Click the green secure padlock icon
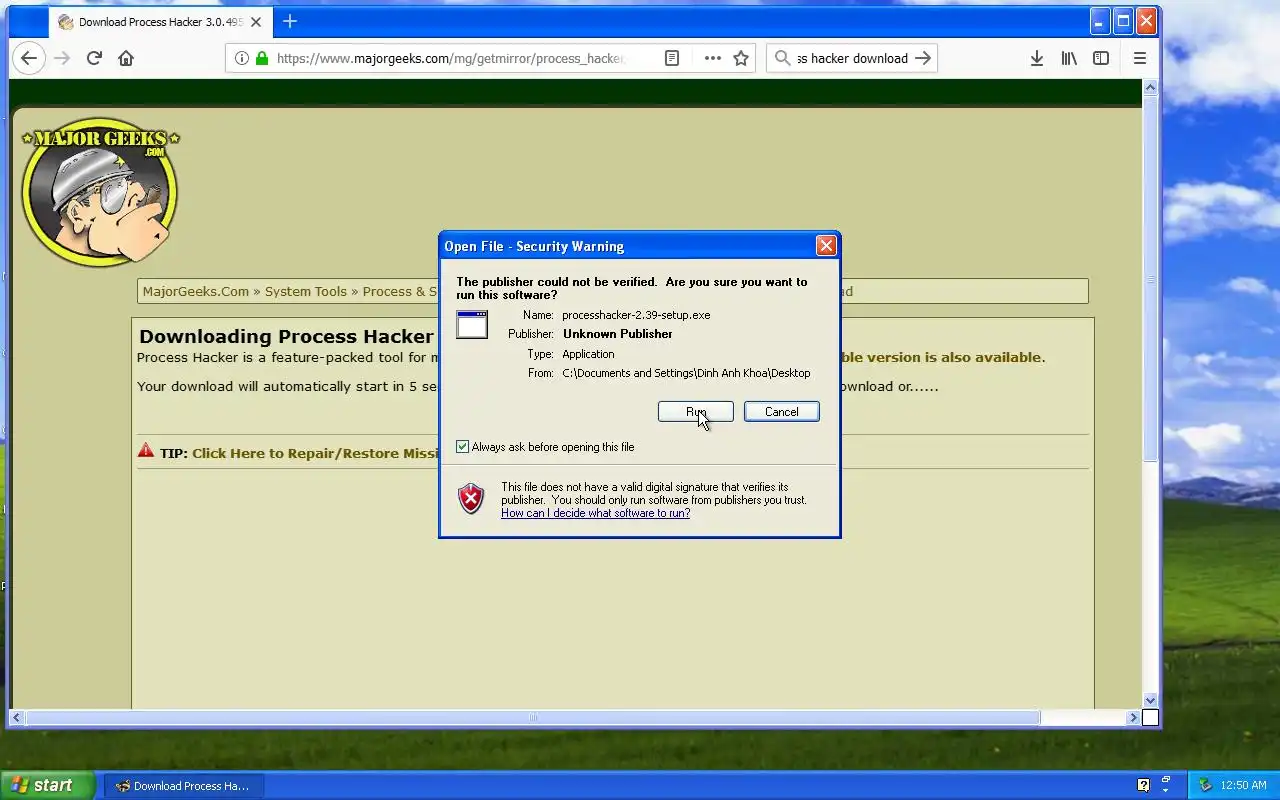 [x=262, y=58]
